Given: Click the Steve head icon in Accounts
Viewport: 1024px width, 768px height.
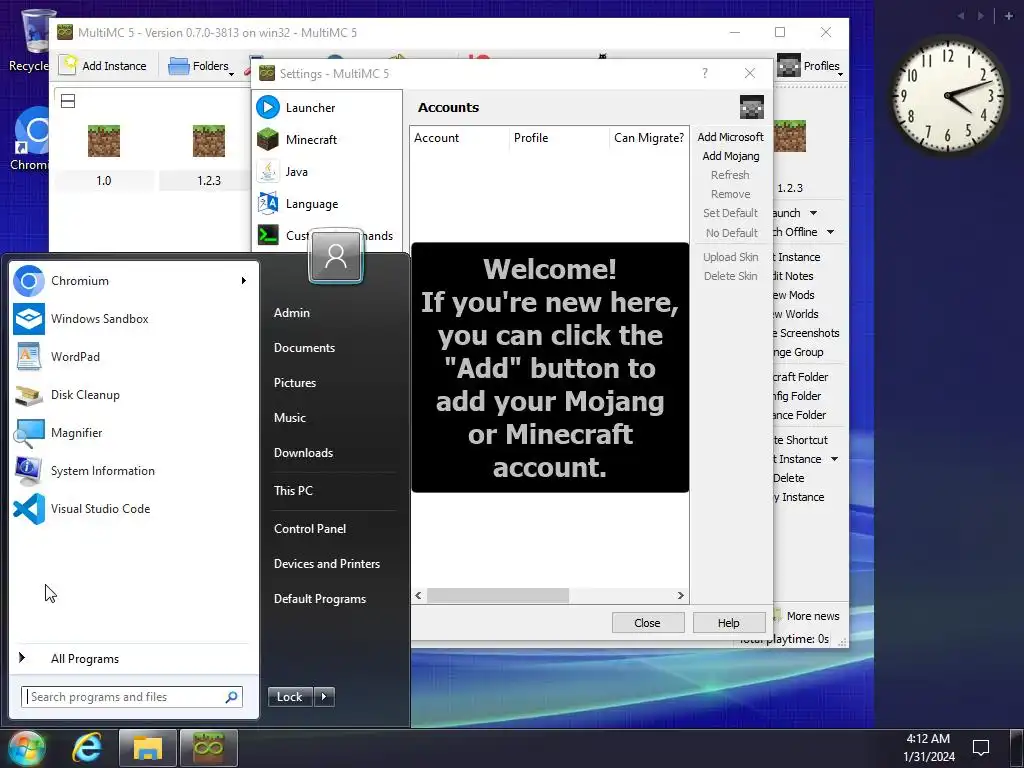Looking at the screenshot, I should point(752,107).
